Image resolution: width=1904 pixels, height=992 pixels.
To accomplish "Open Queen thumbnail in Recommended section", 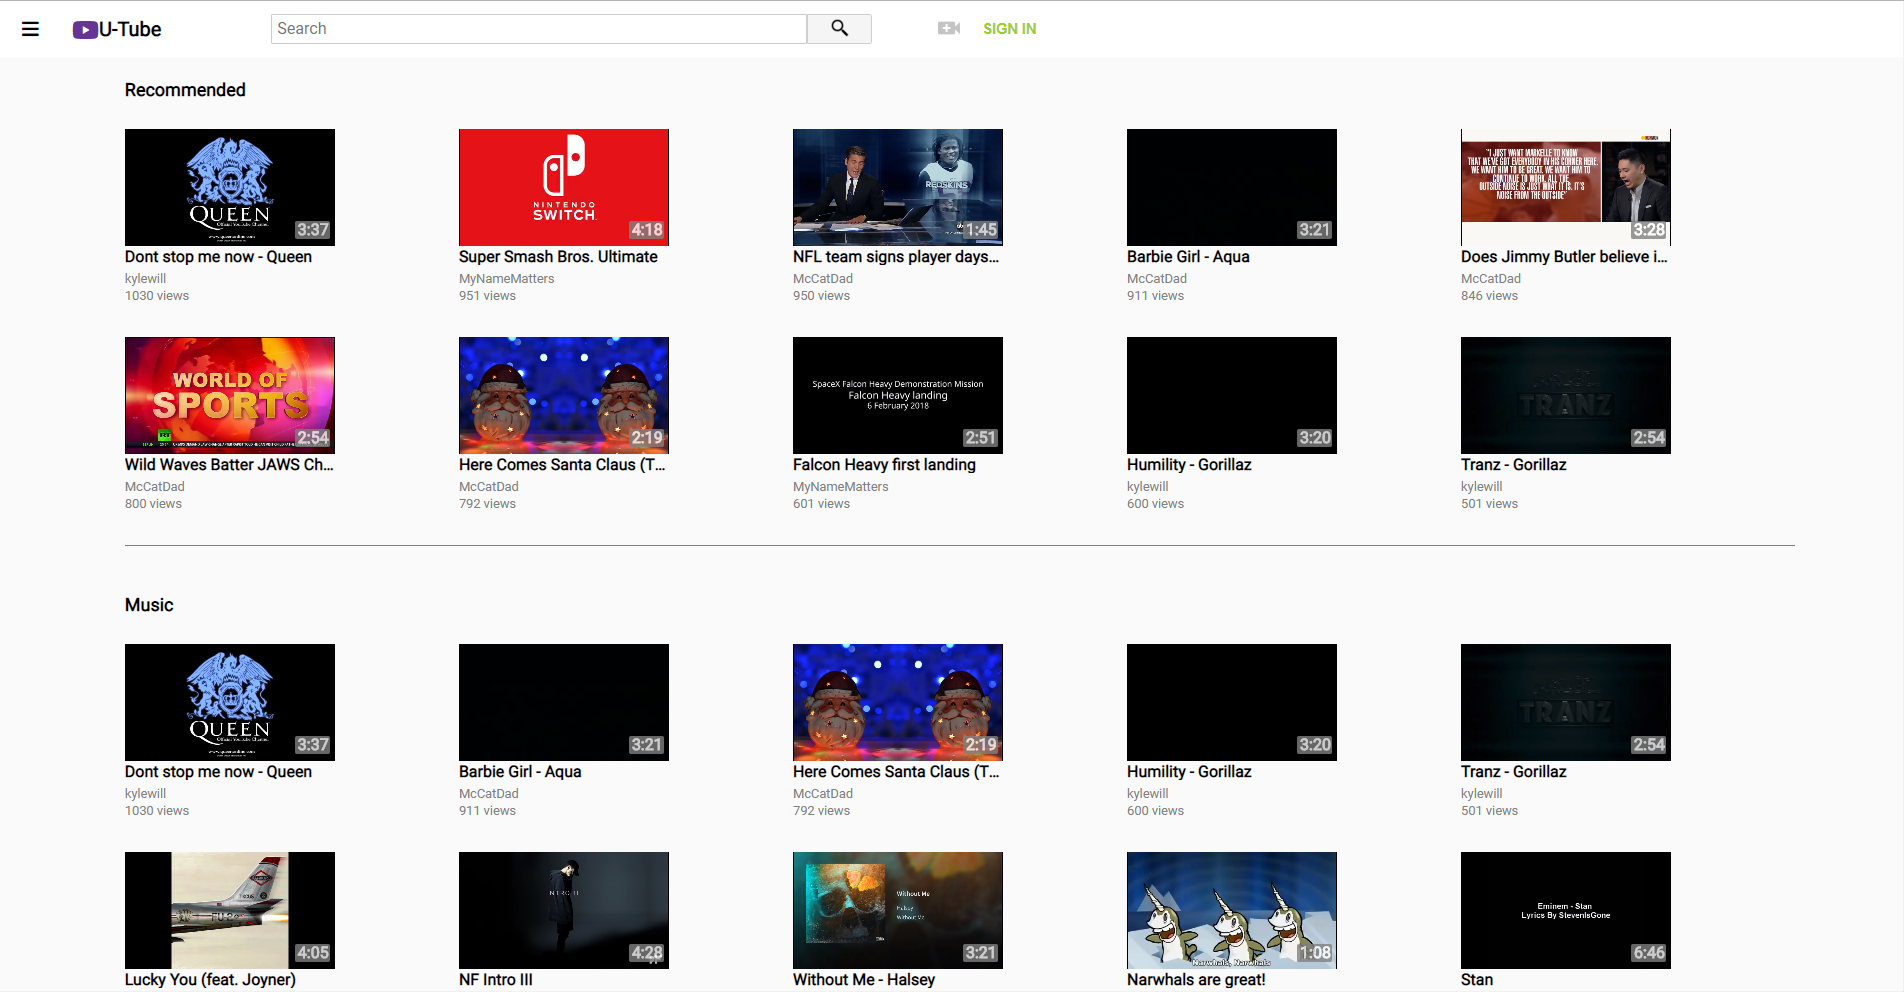I will point(230,187).
